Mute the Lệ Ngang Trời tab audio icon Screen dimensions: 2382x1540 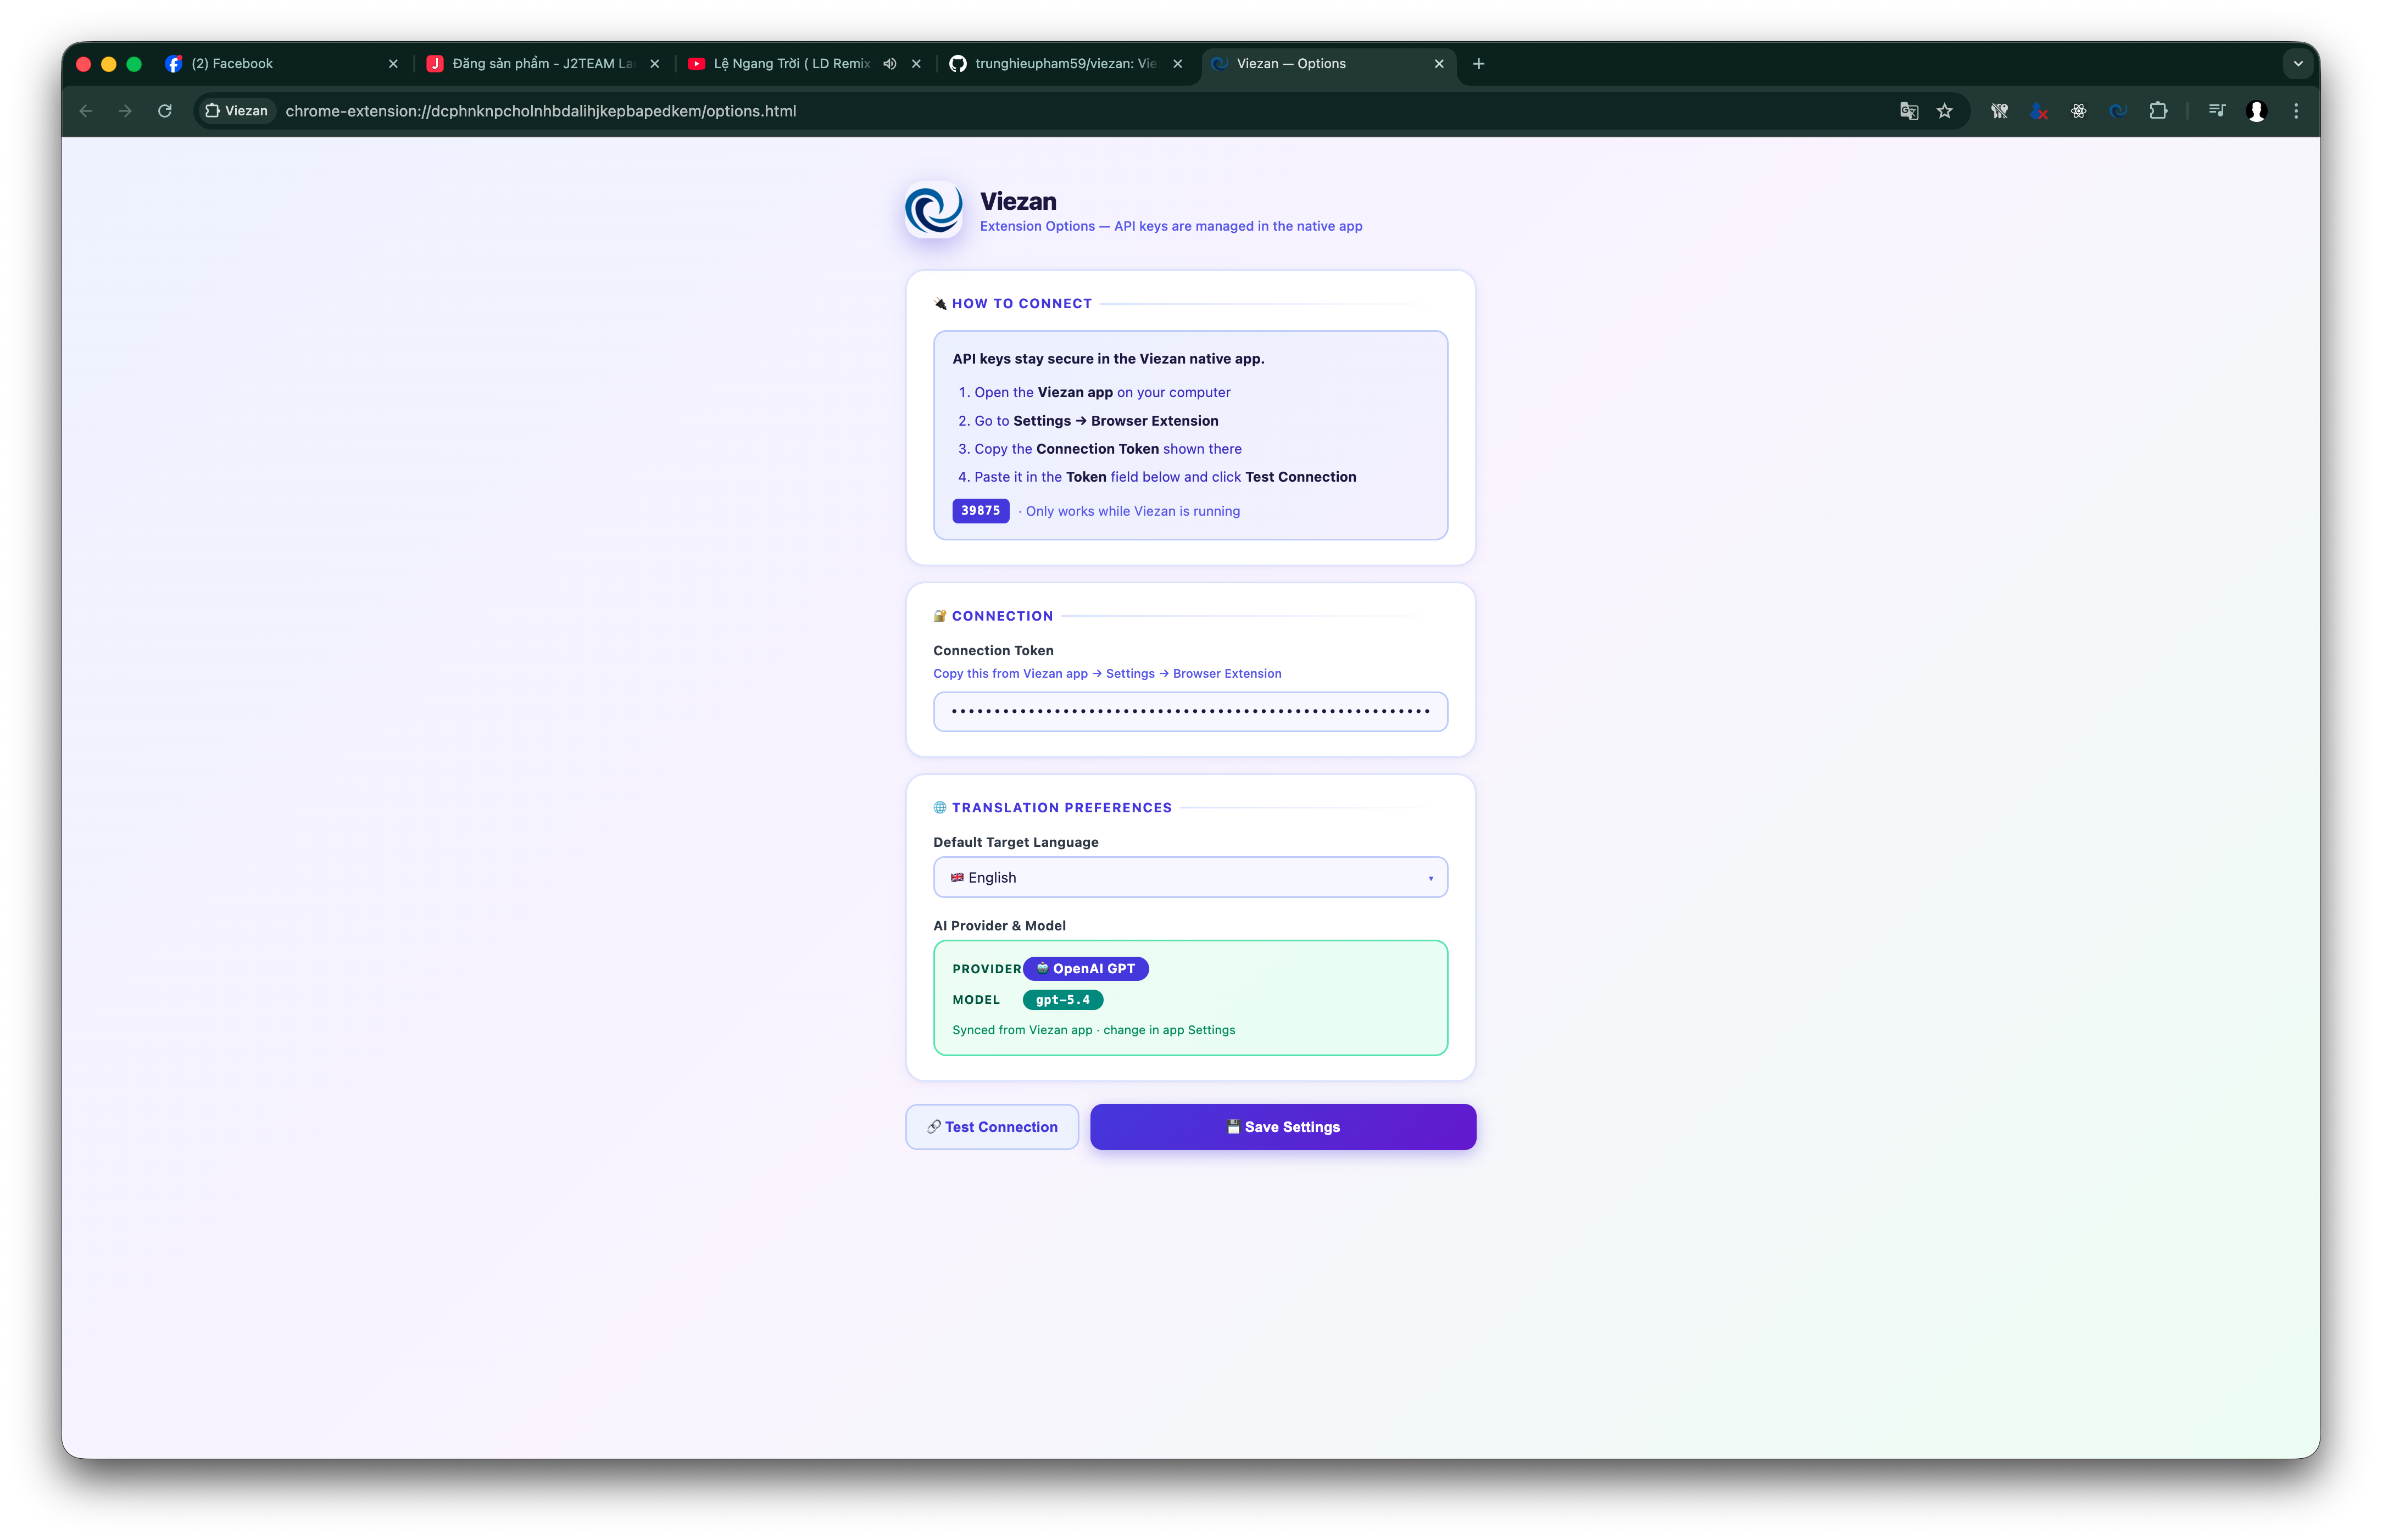point(889,64)
